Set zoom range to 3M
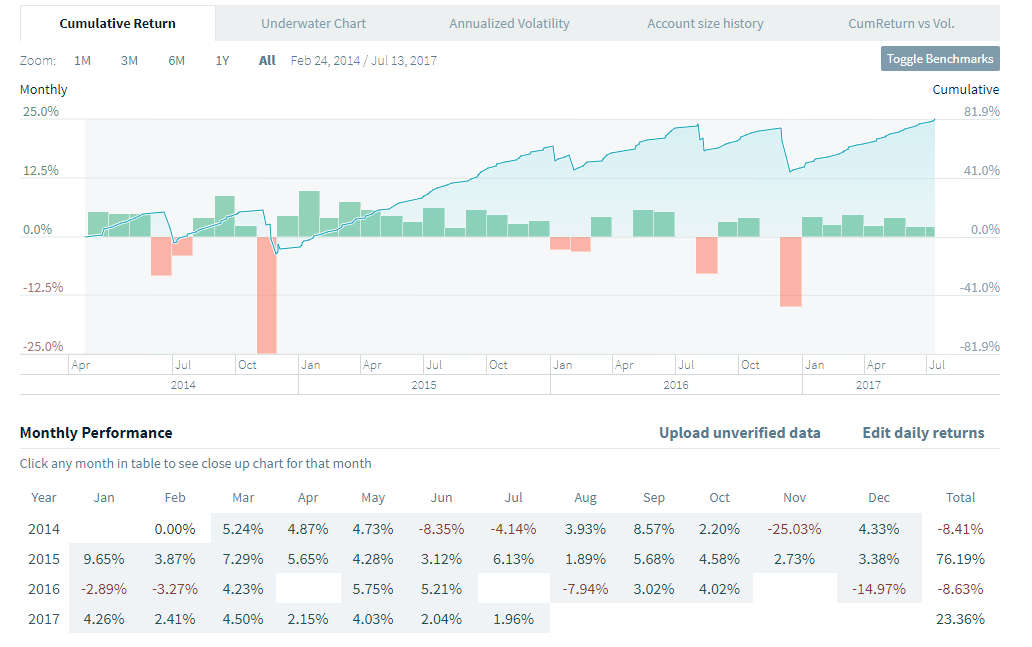The width and height of the screenshot is (1032, 647). tap(129, 60)
